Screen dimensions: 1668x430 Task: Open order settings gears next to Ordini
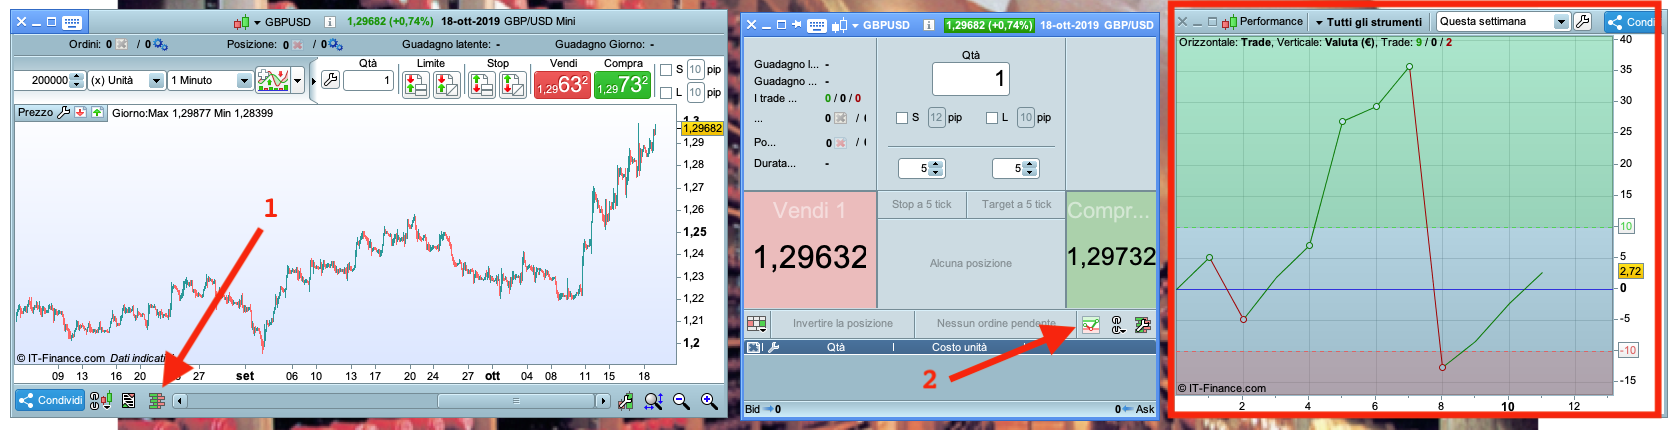[160, 44]
